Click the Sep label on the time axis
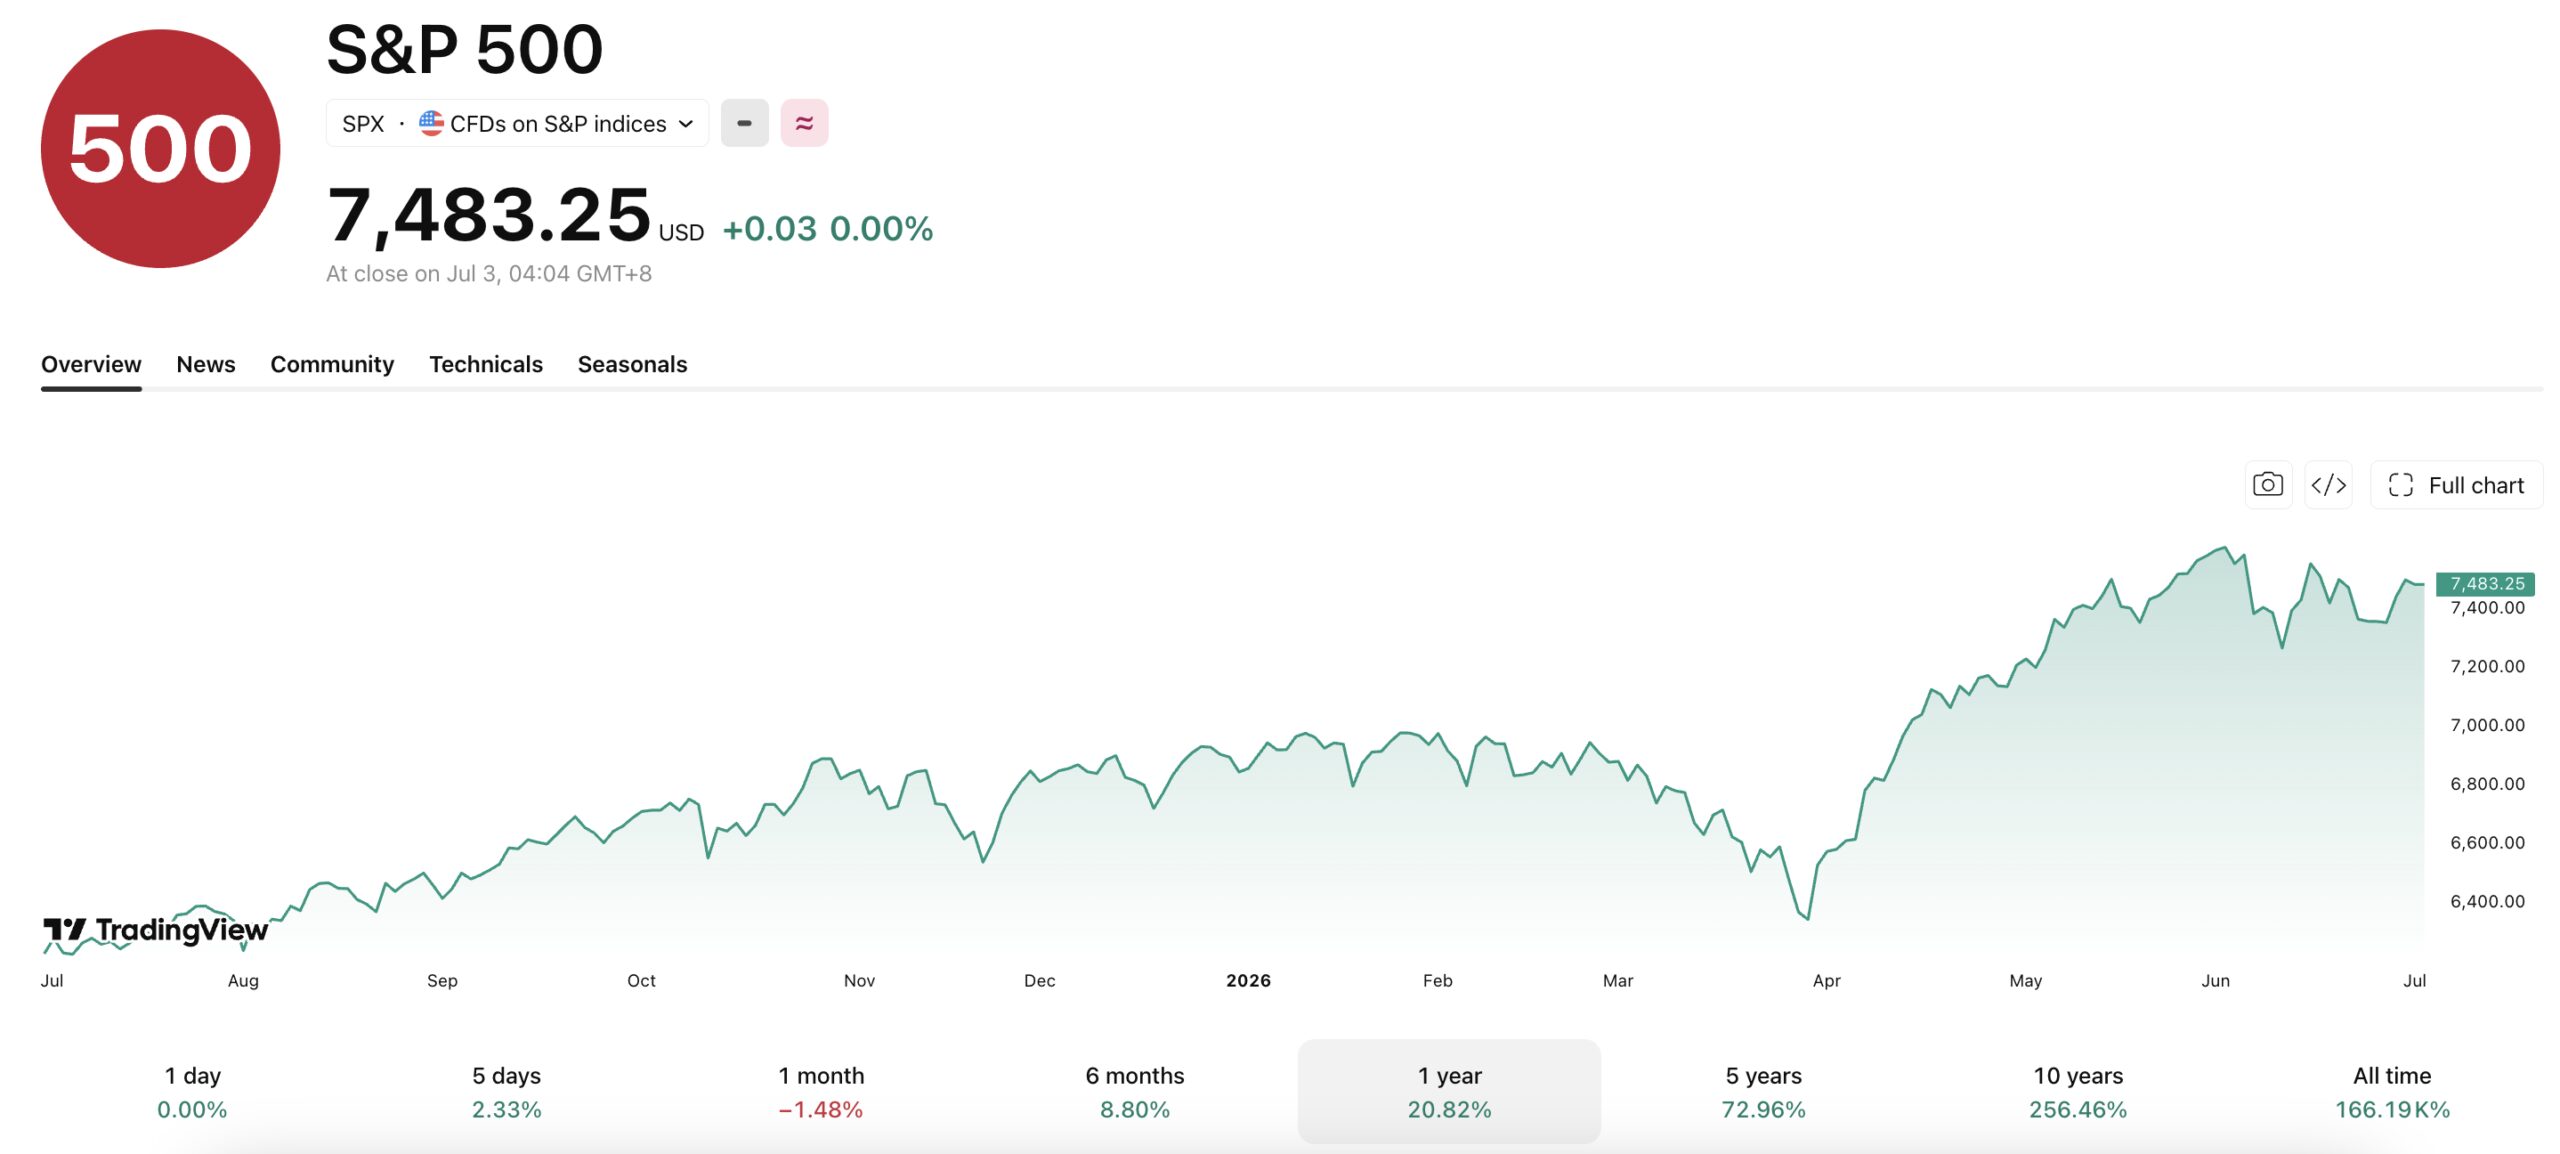The image size is (2560, 1154). click(x=442, y=980)
